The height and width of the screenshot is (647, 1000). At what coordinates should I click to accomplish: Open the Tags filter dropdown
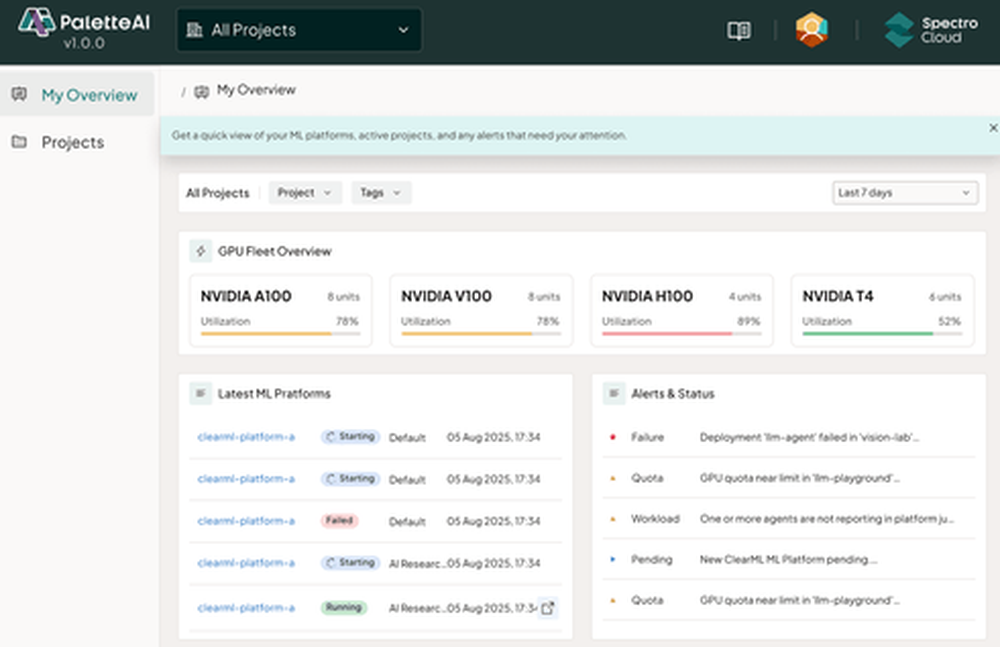coord(381,192)
